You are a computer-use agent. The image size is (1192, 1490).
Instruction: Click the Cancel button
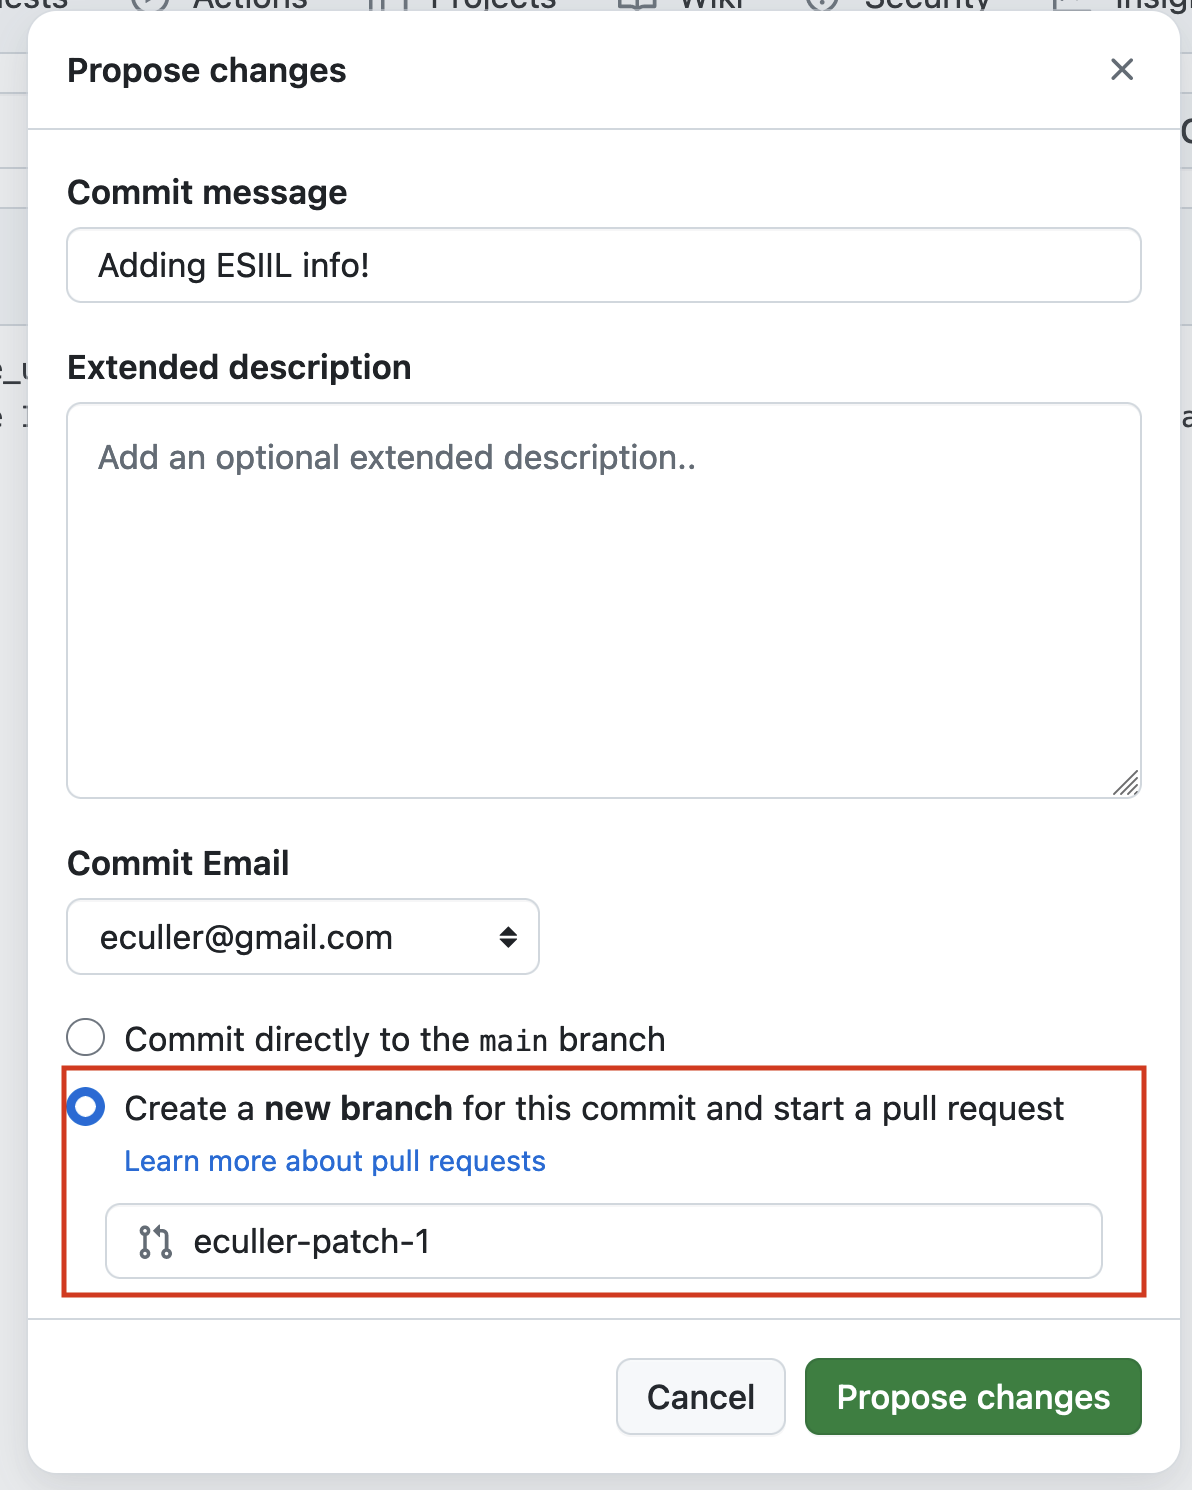click(701, 1396)
